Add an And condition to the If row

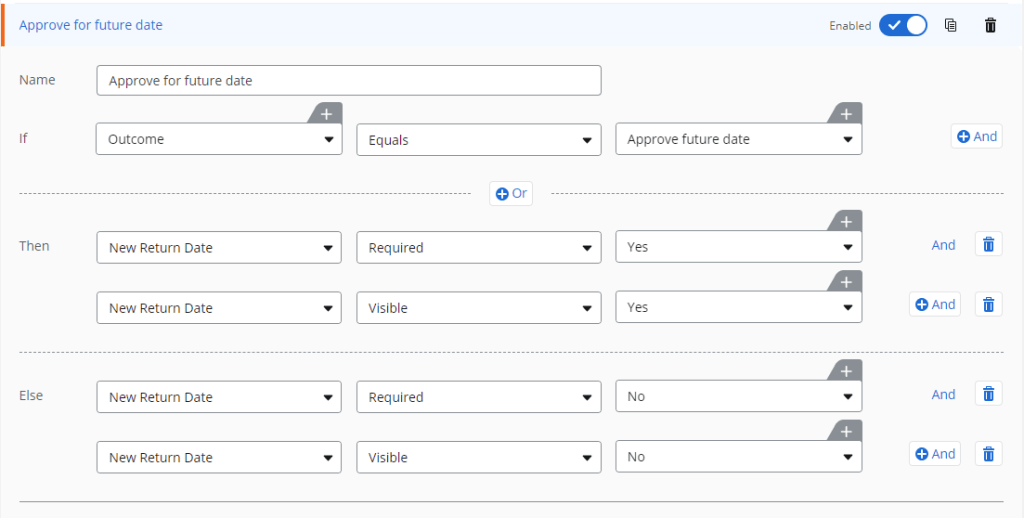pos(976,137)
